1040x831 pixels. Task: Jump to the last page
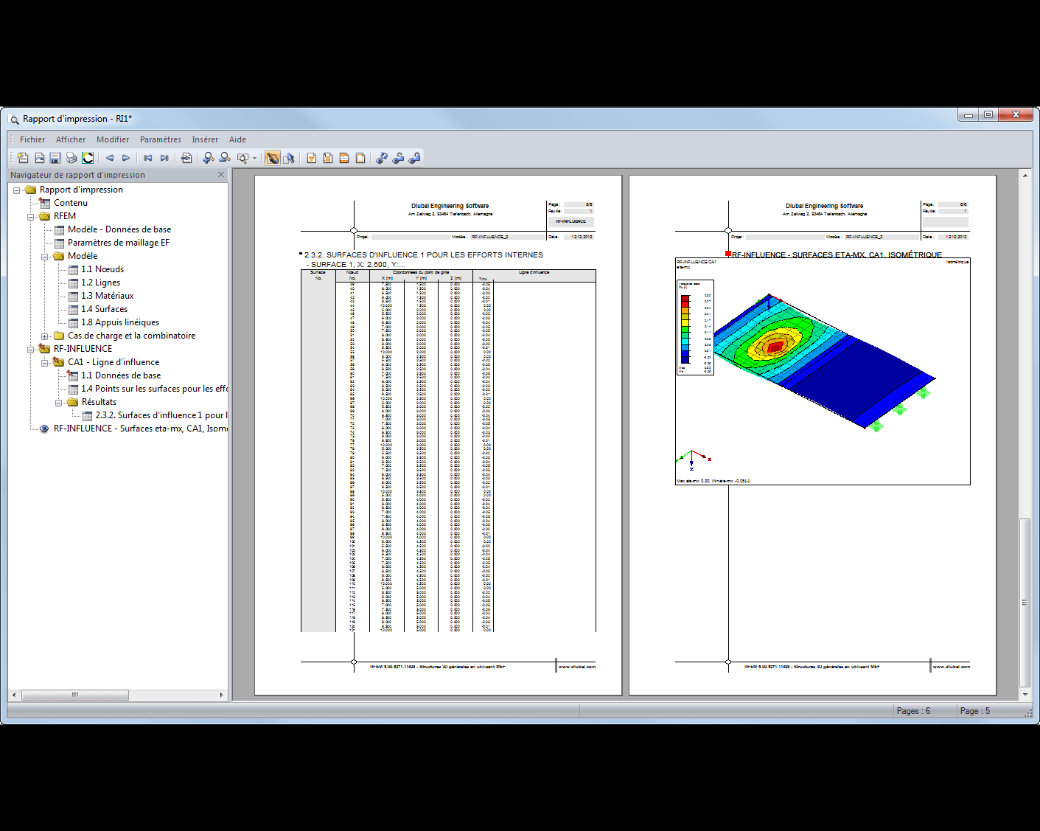coord(164,158)
